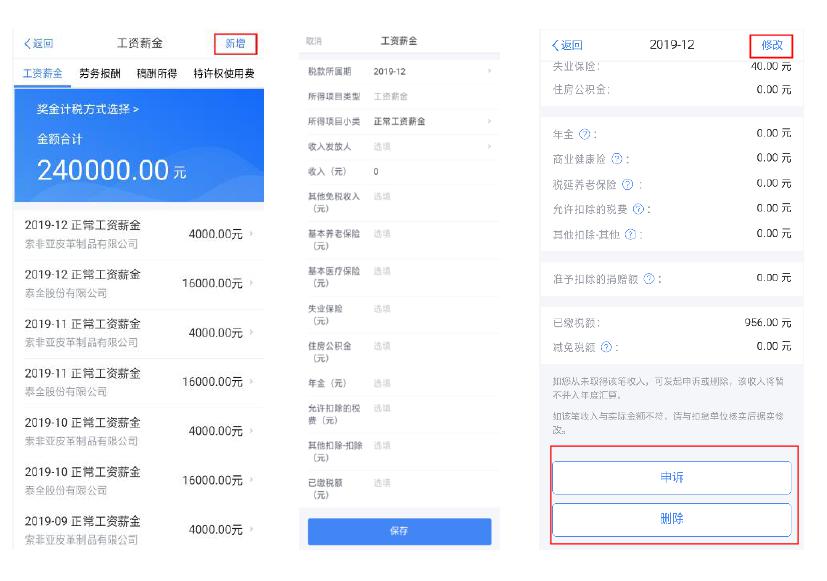The height and width of the screenshot is (581, 827).
Task: Select the 失业保险 input field on the form
Action: coord(399,315)
